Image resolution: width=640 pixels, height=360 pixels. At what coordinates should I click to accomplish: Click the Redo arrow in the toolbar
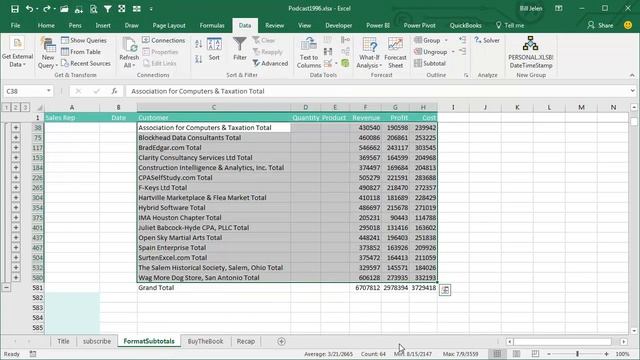47,9
